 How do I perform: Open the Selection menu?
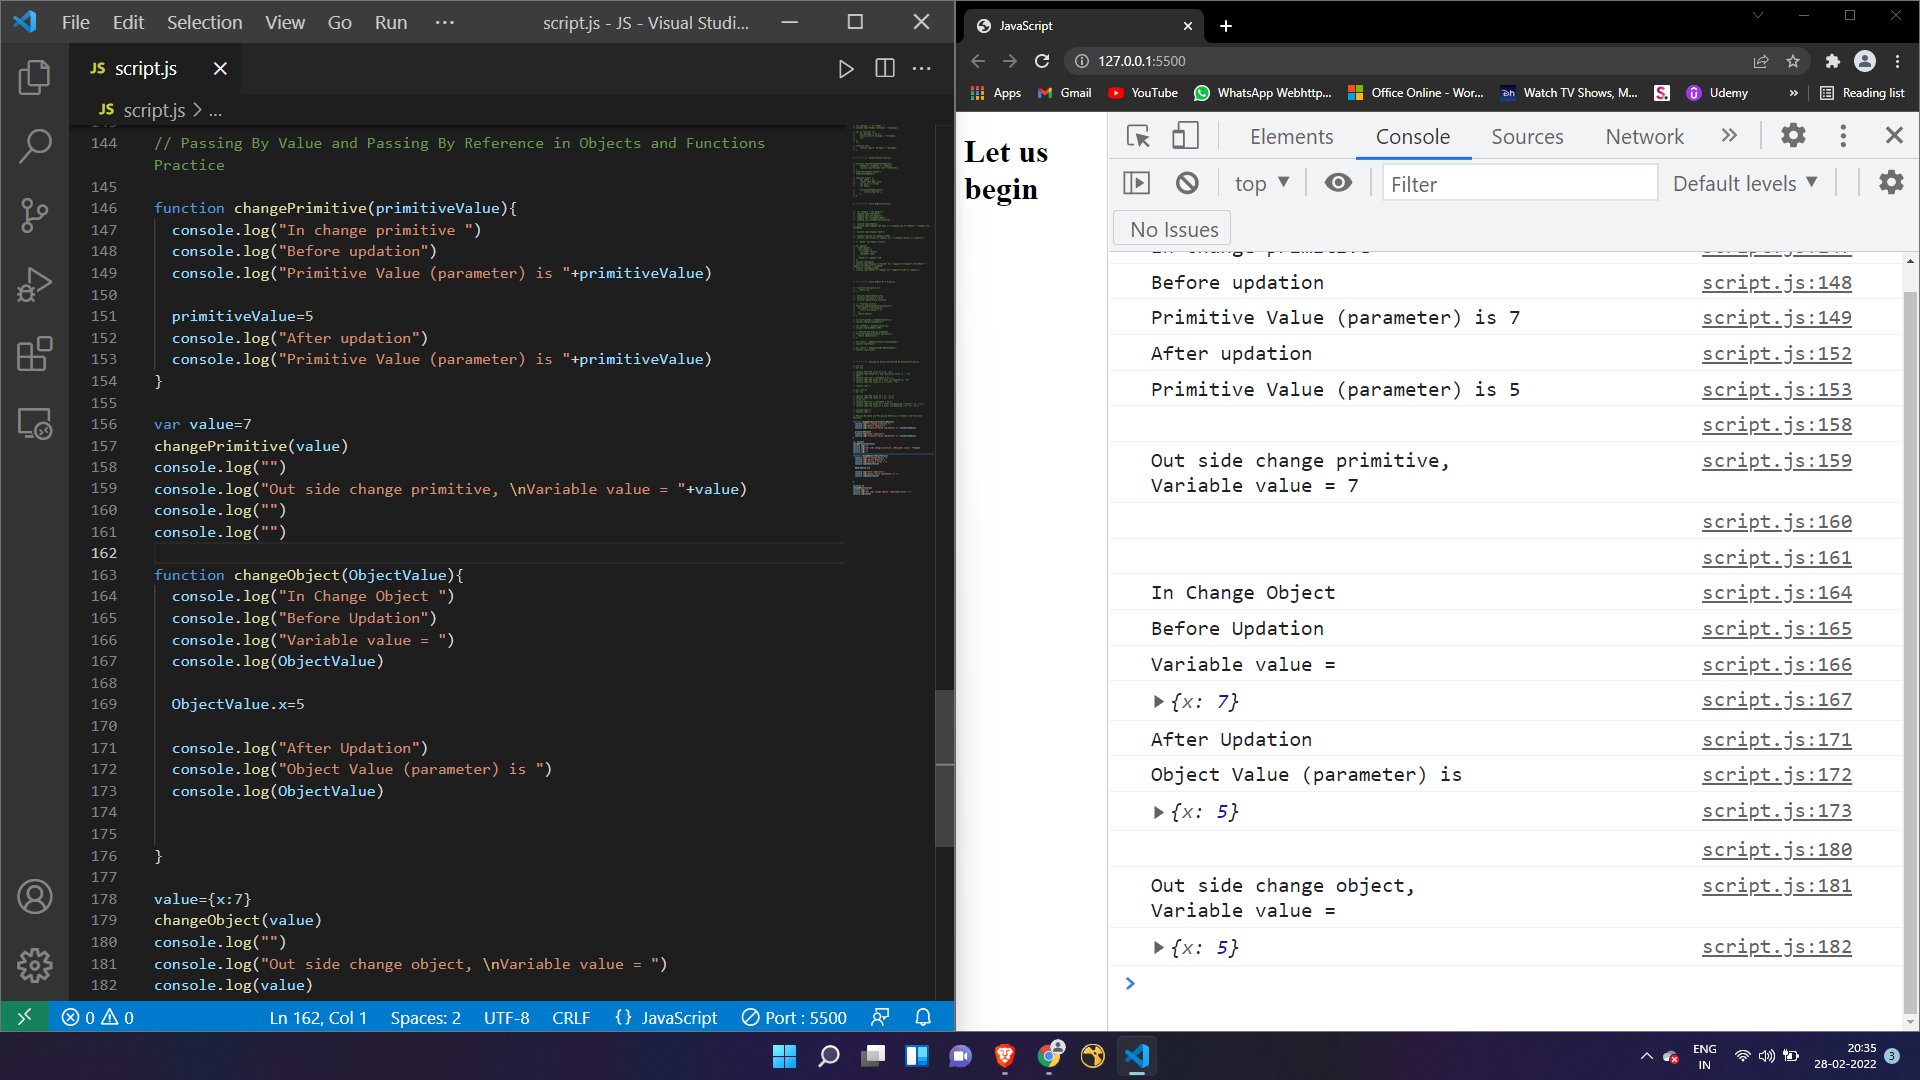(204, 22)
